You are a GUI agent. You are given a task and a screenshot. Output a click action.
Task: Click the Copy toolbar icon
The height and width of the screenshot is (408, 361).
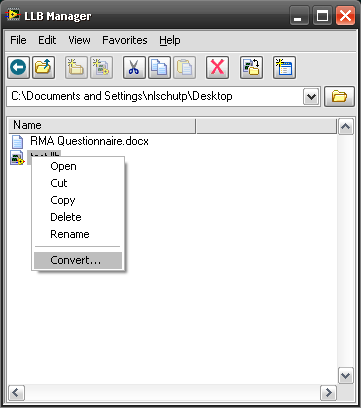click(x=159, y=68)
